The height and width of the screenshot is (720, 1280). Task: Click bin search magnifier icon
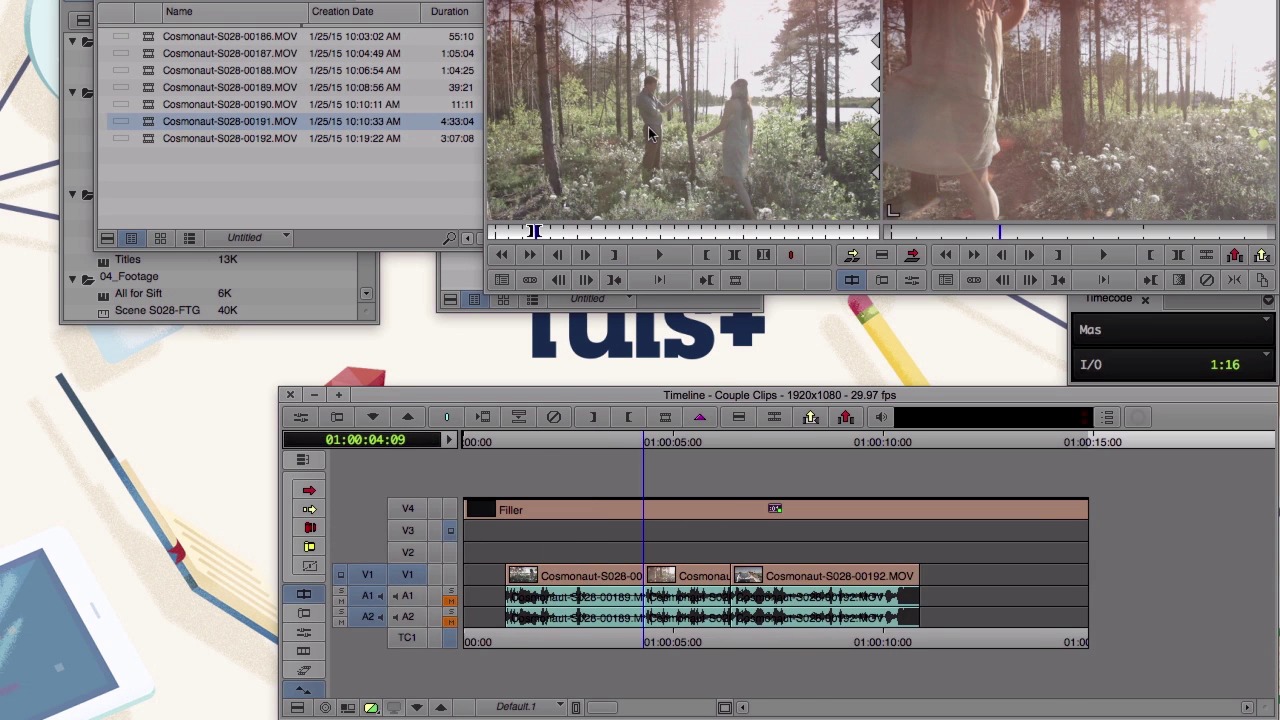pos(450,238)
